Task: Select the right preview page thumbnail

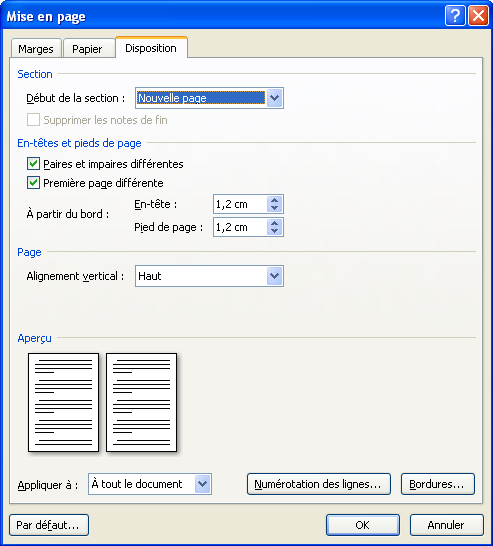Action: click(x=141, y=402)
